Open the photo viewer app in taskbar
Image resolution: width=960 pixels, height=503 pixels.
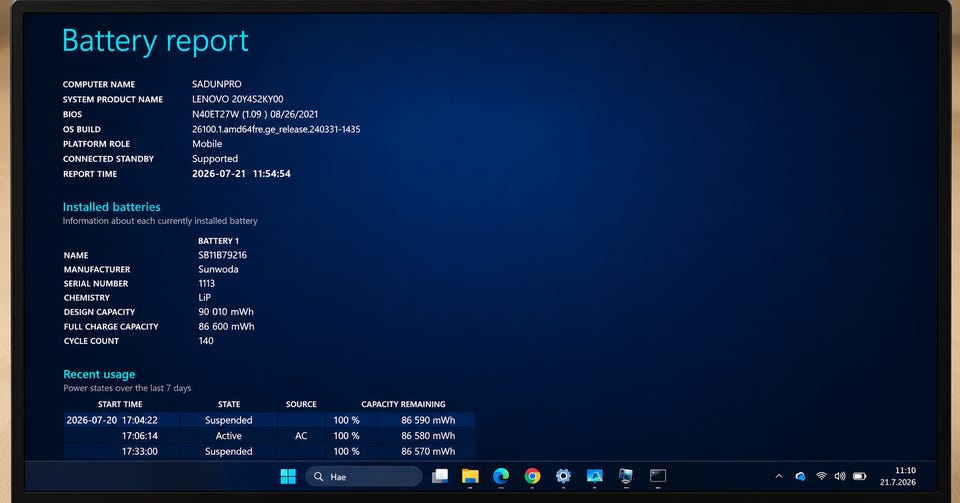pyautogui.click(x=594, y=476)
